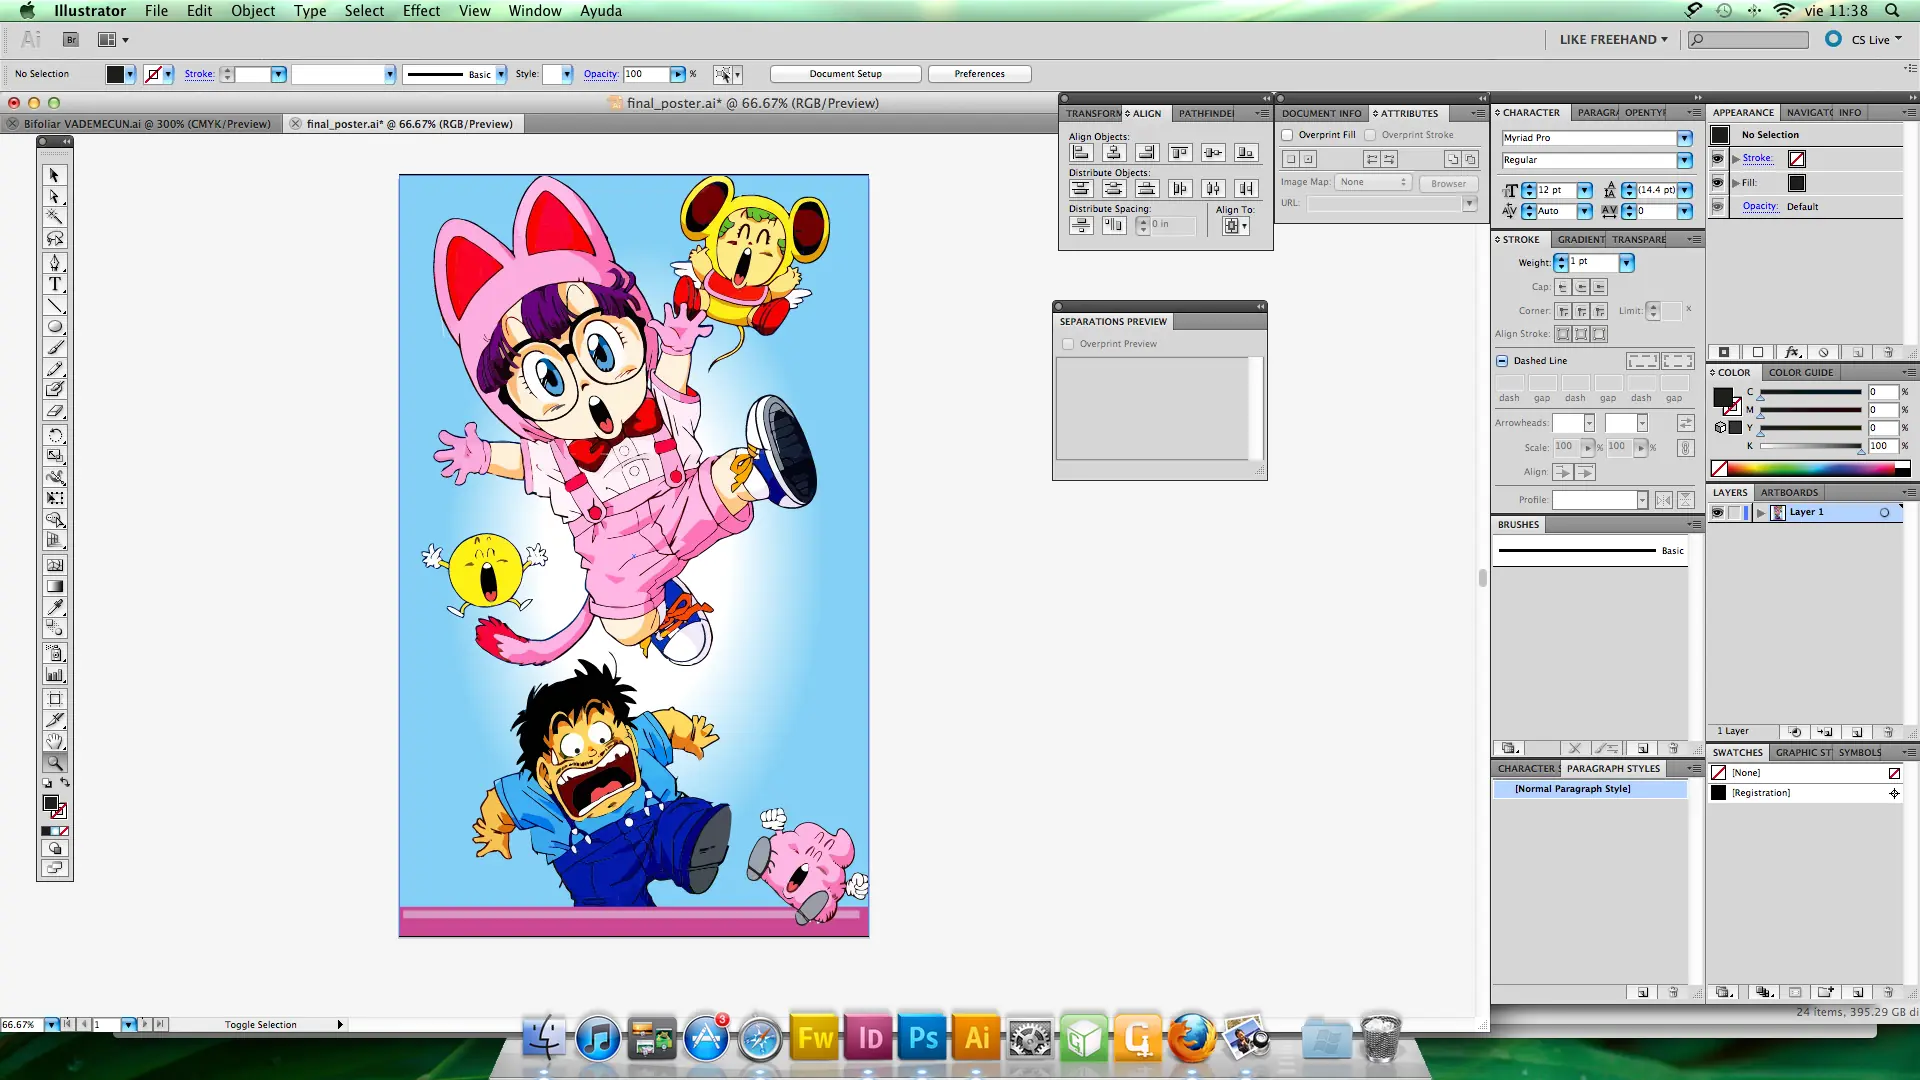The image size is (1920, 1080).
Task: Select the Line Segment tool
Action: 54,305
